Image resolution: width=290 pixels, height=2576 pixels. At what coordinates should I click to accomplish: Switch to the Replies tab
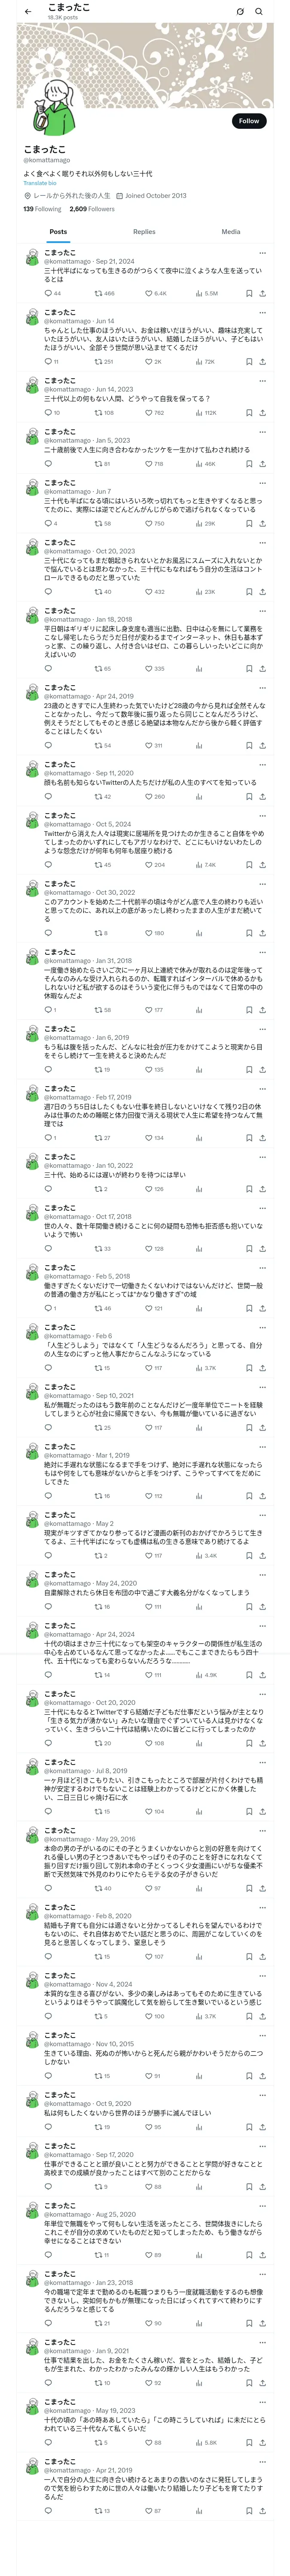144,232
